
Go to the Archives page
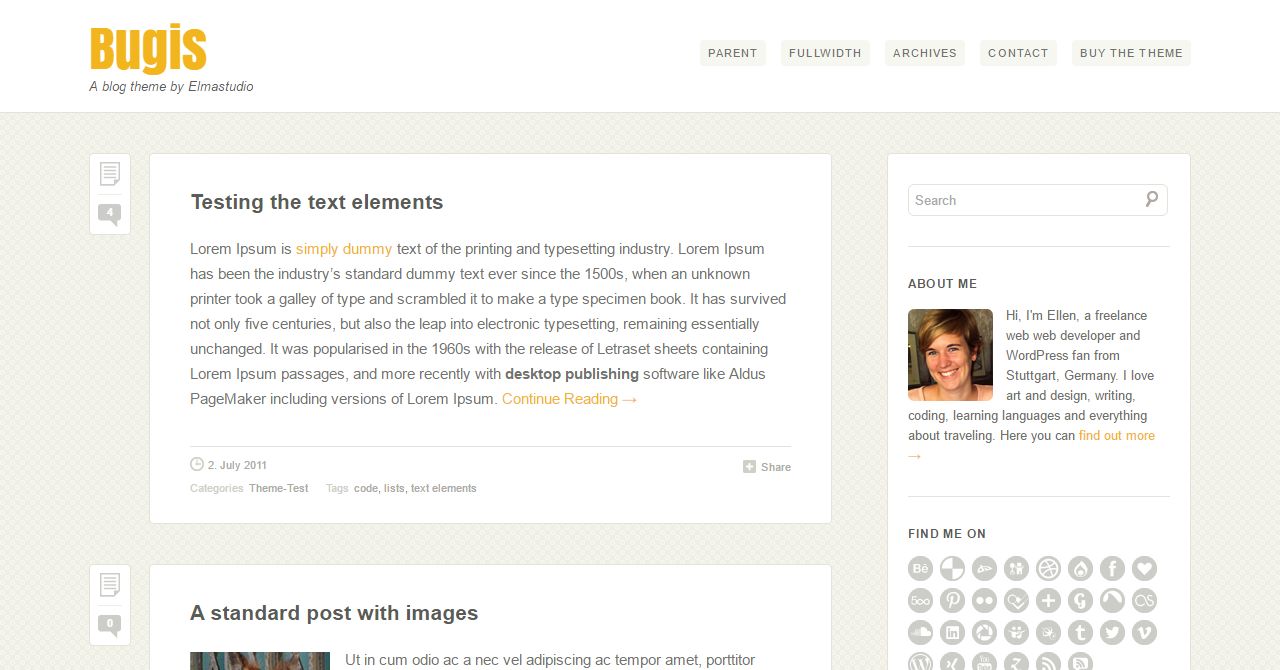pos(924,53)
